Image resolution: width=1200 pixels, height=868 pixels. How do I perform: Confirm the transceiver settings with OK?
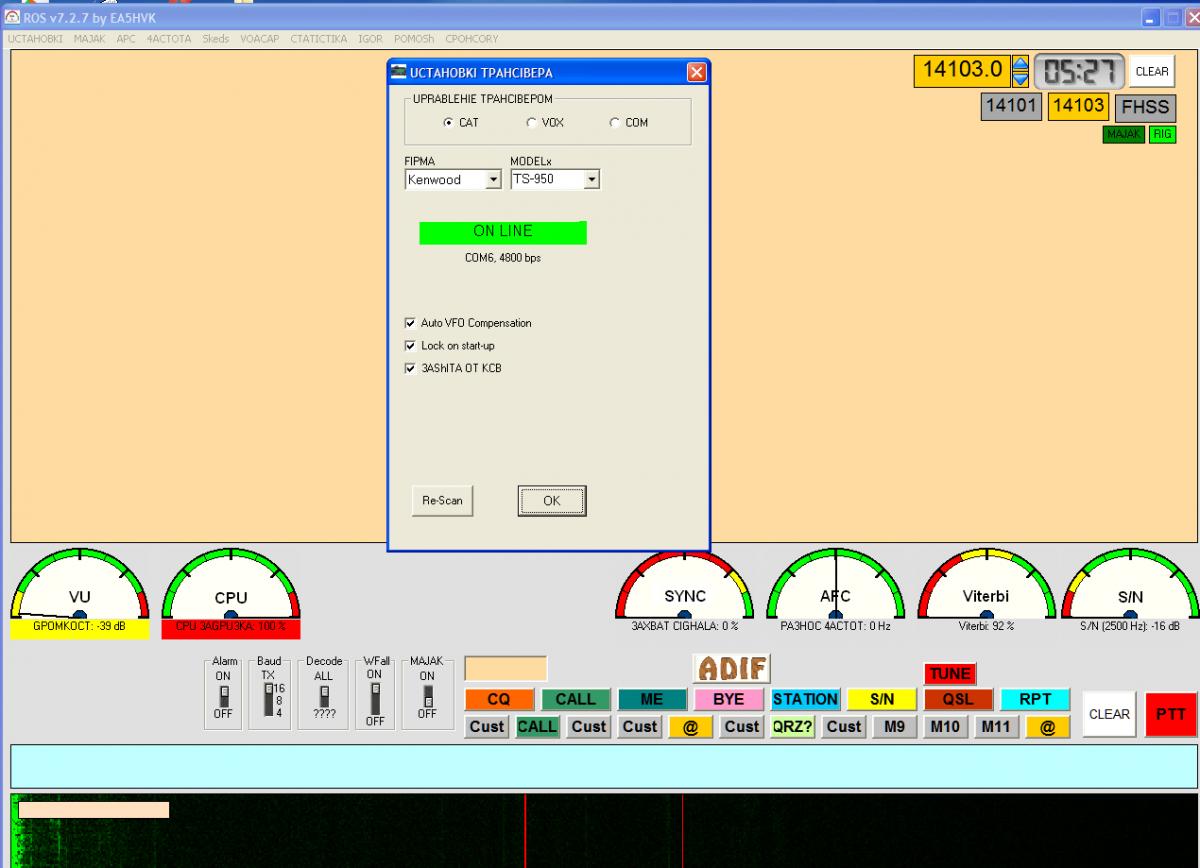(x=551, y=501)
